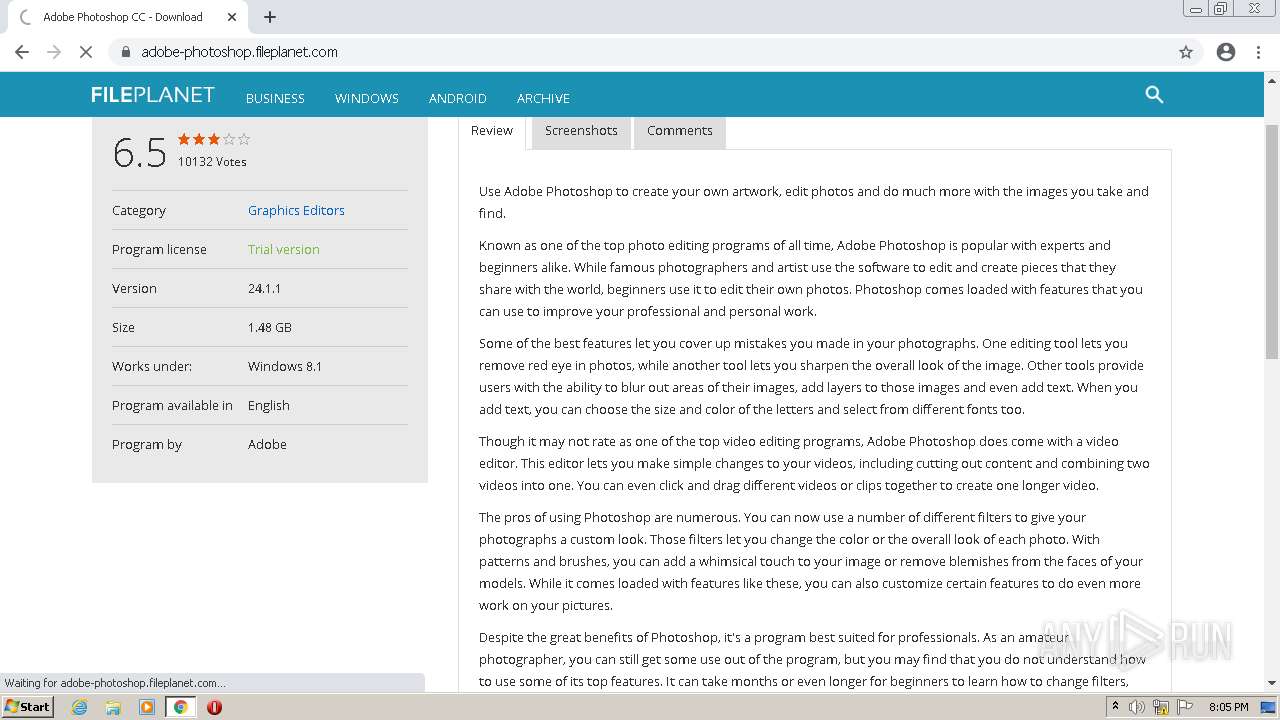Viewport: 1280px width, 720px height.
Task: Click the page vertical scrollbar thumb
Action: (1272, 240)
